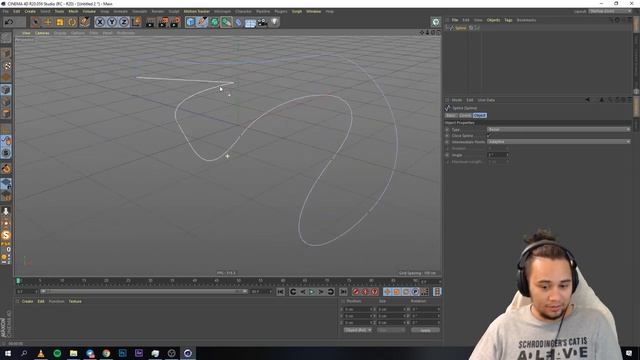
Task: Select the Spline object in Object Manager
Action: point(461,28)
